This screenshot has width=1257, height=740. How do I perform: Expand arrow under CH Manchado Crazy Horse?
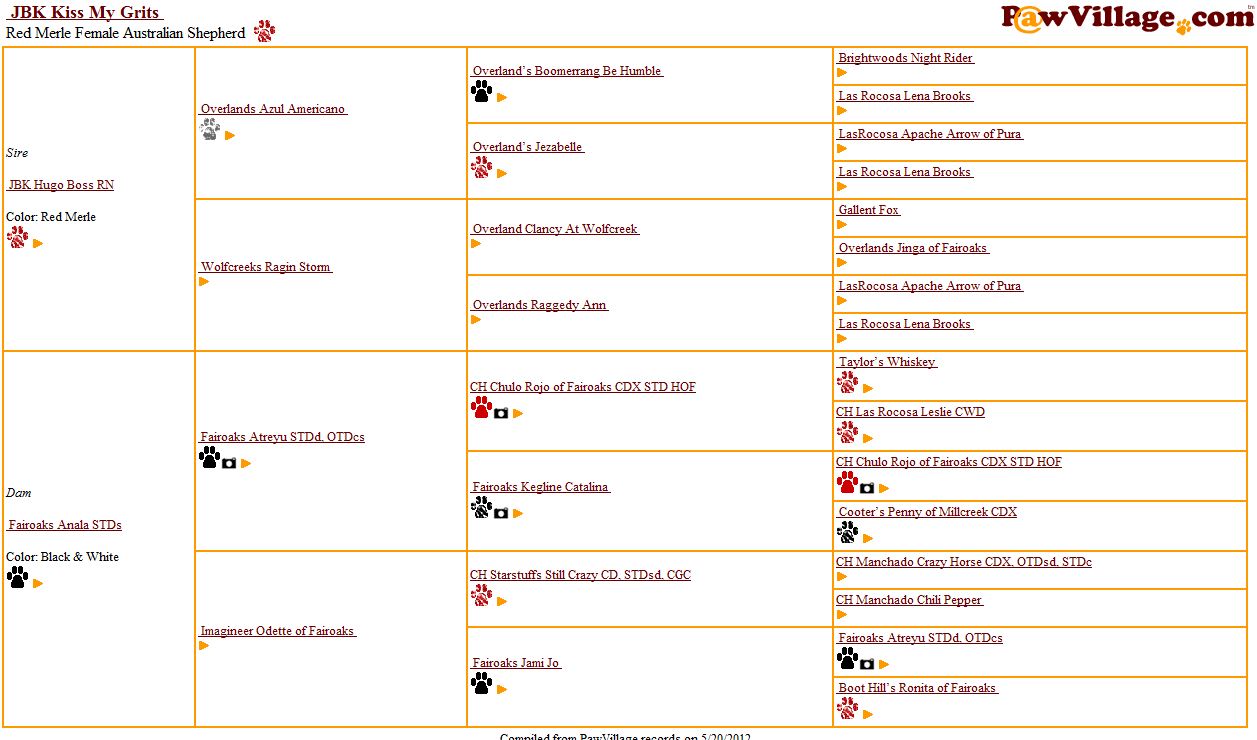842,576
